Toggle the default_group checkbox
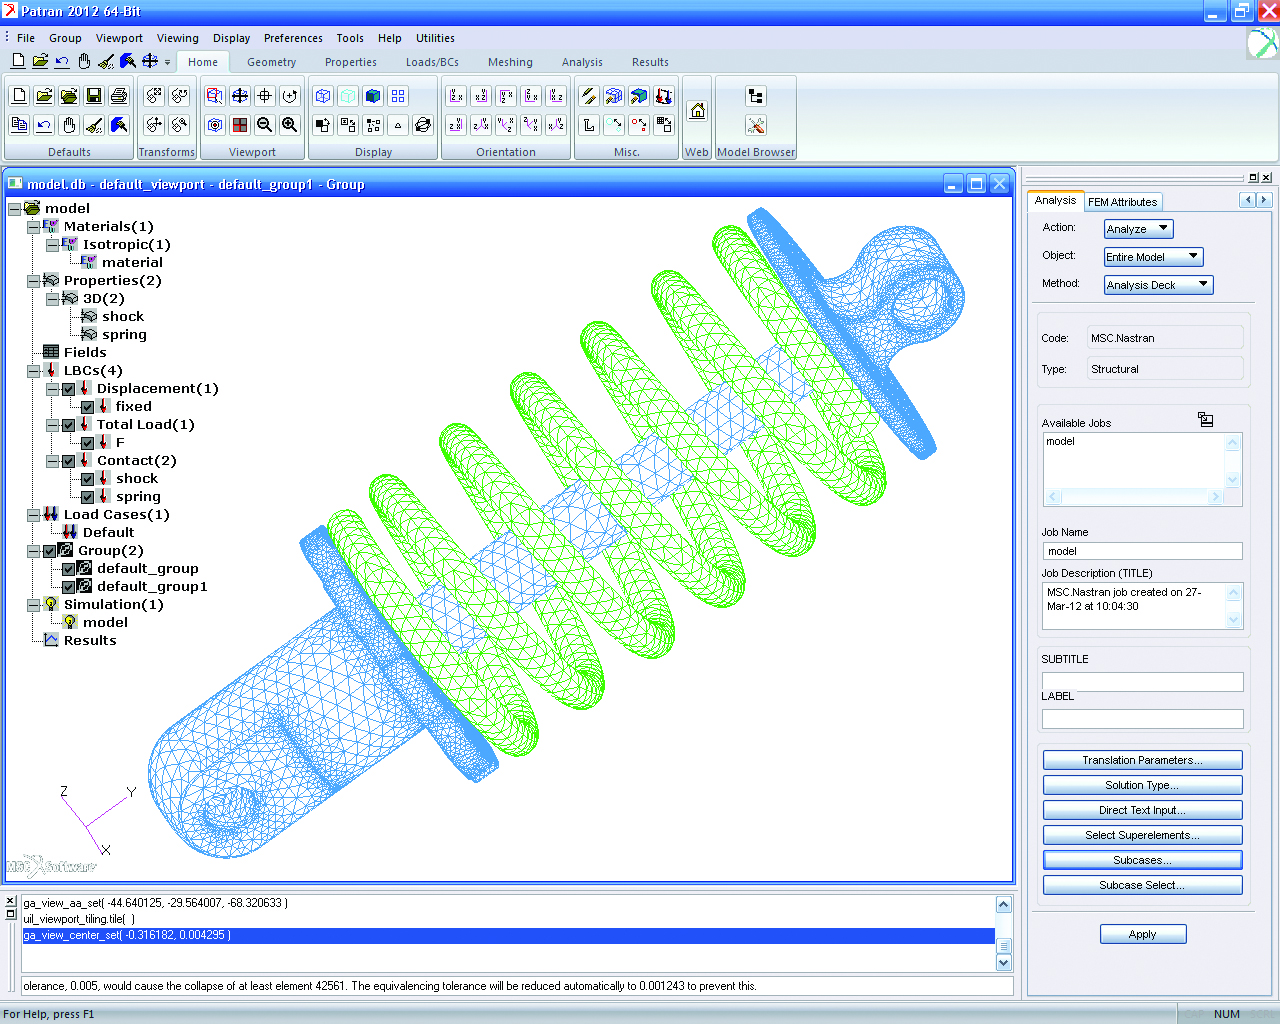Screen dimensions: 1280x1024 point(69,569)
